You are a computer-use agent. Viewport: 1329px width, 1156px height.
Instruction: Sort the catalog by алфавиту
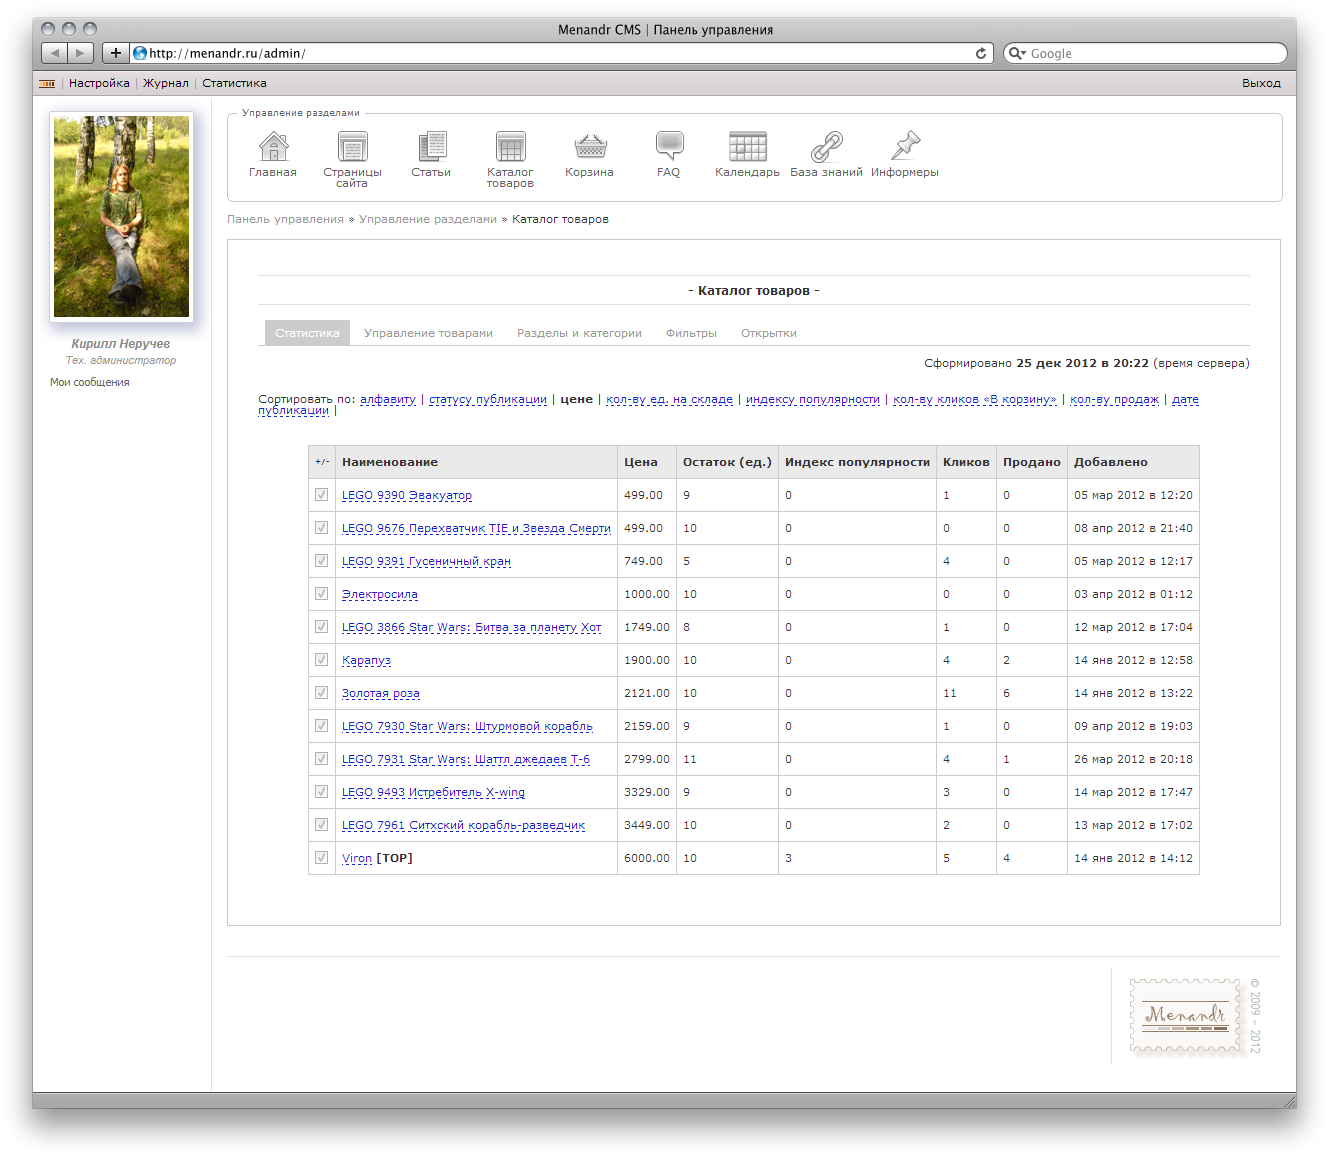coord(390,398)
